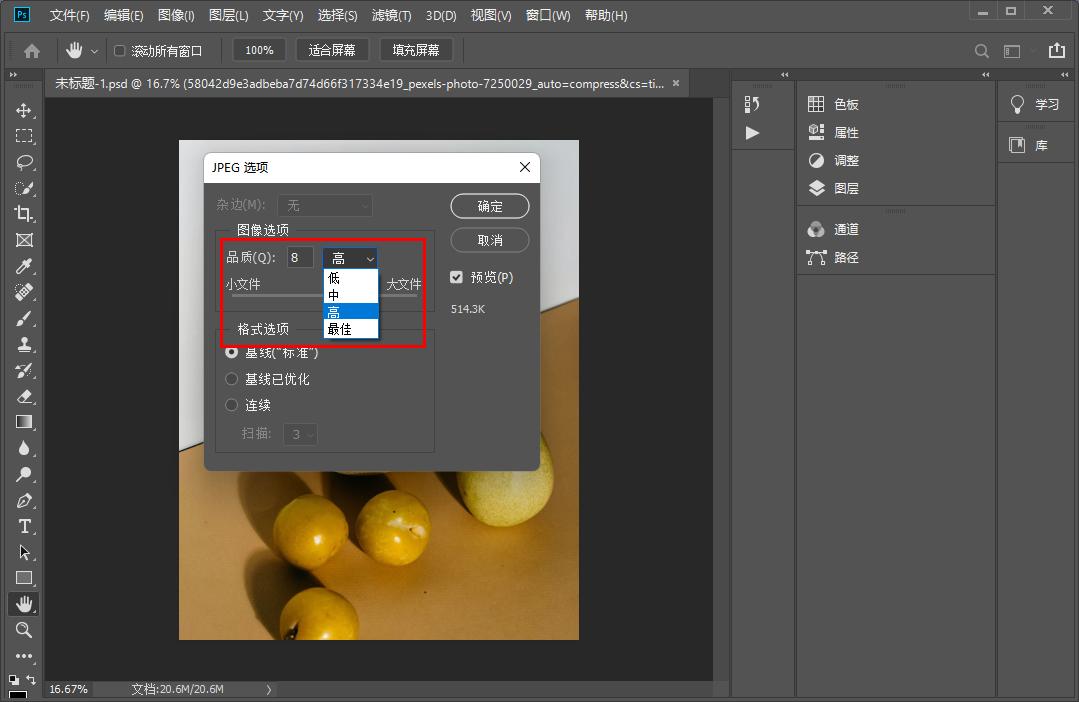This screenshot has width=1079, height=702.
Task: Select the Zoom tool
Action: (23, 630)
